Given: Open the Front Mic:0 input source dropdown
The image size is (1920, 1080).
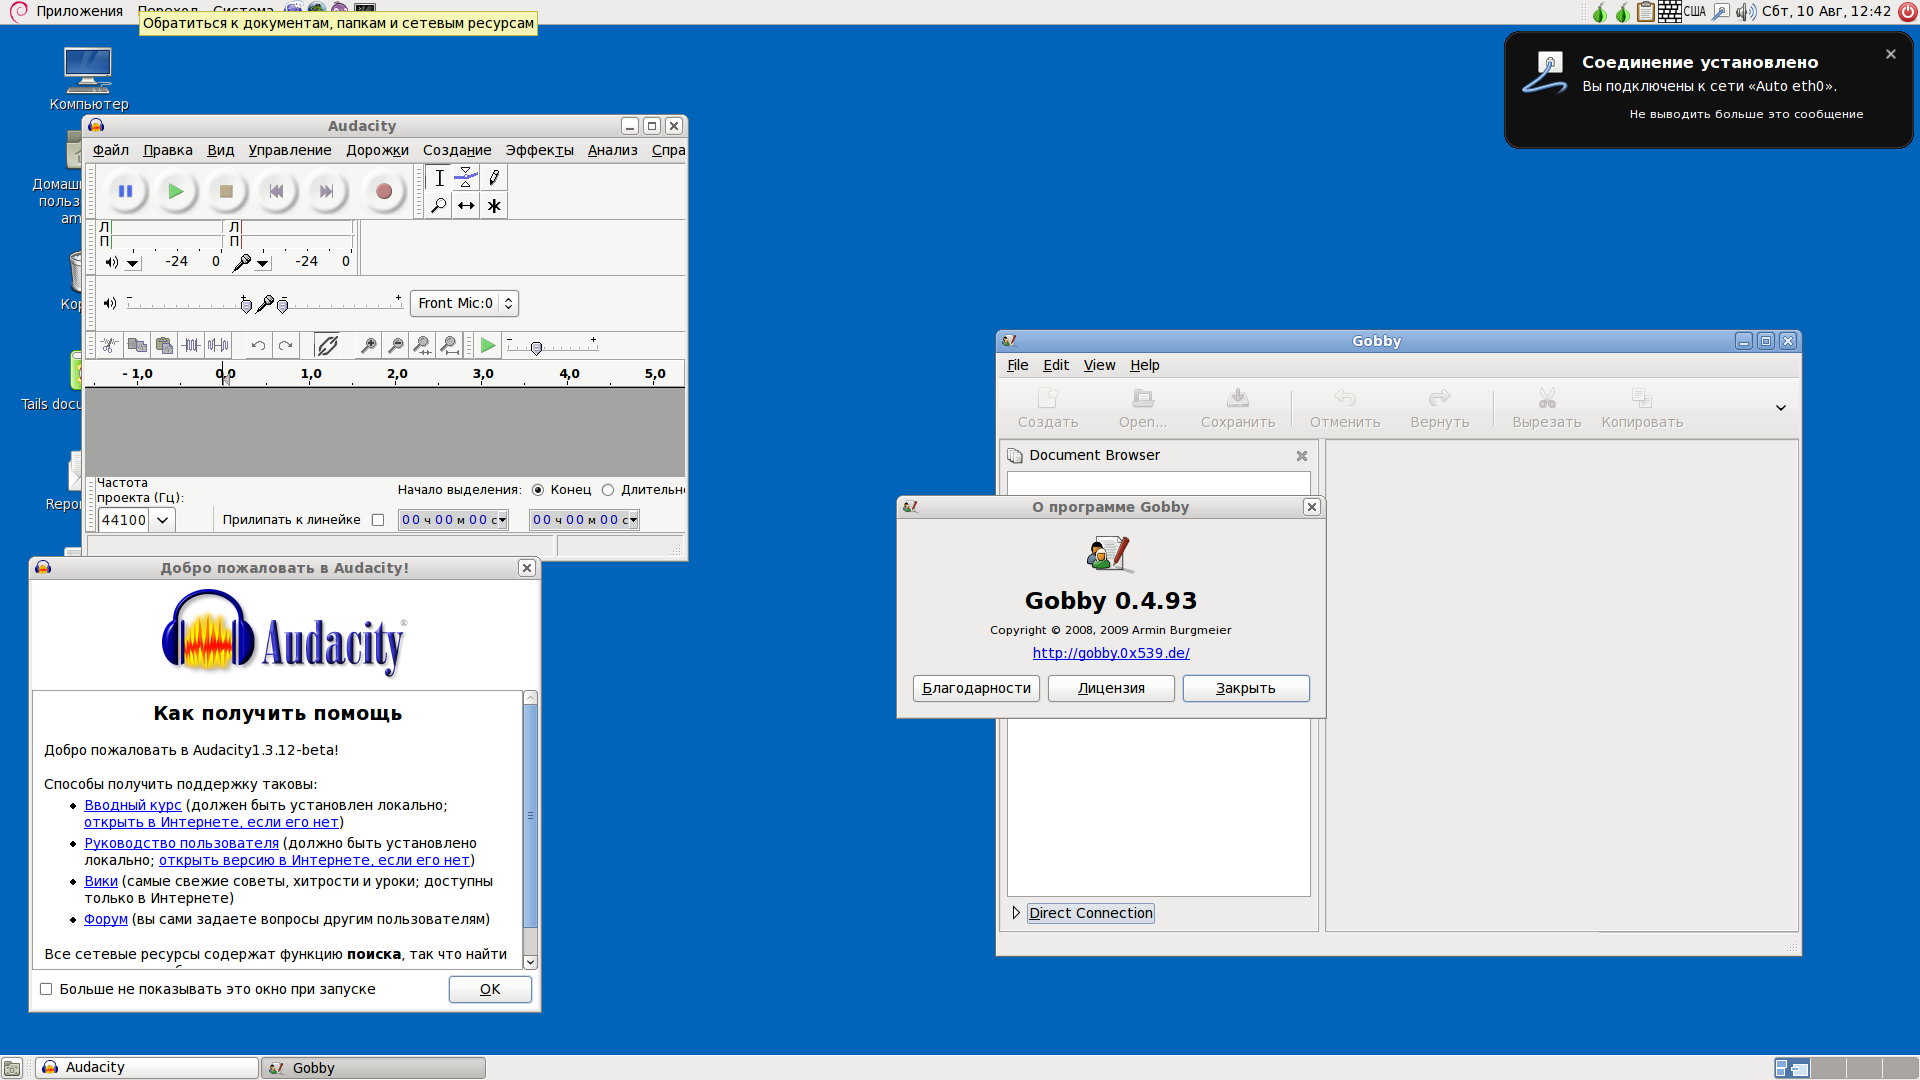Looking at the screenshot, I should 464,303.
